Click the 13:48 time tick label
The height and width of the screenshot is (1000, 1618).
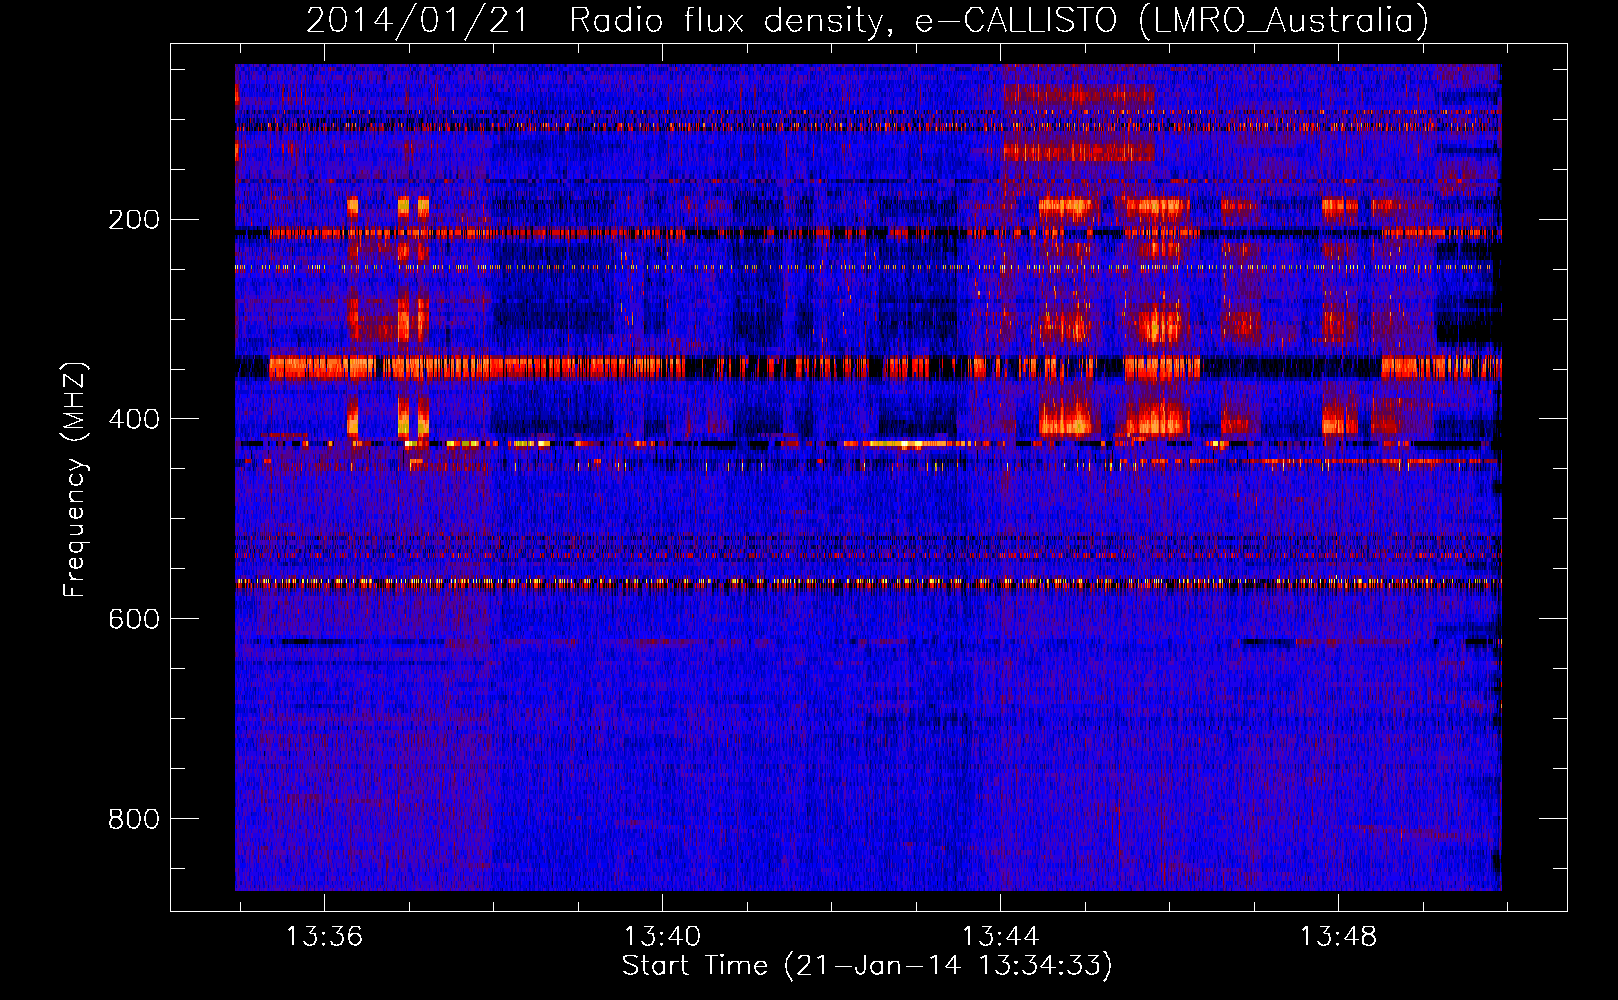[x=1338, y=937]
